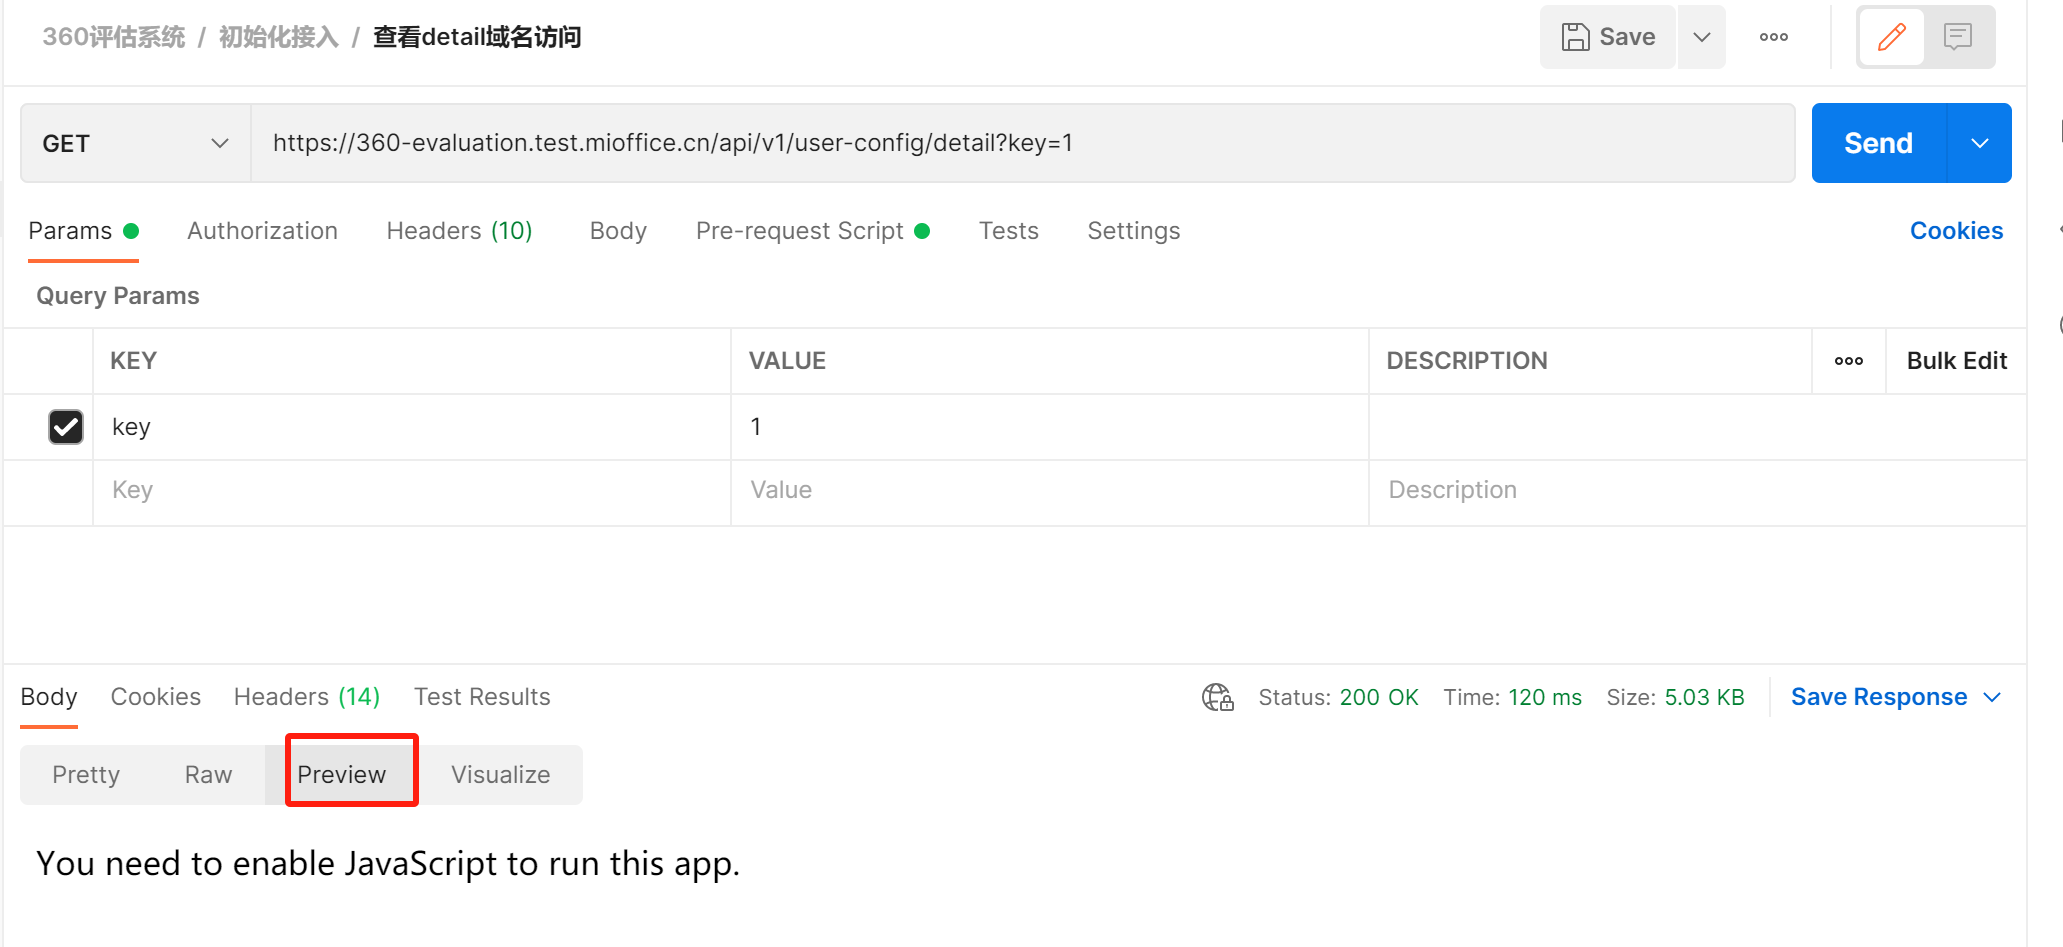Click the network globe lock icon
Screen dimensions: 2063x947
click(x=1217, y=697)
